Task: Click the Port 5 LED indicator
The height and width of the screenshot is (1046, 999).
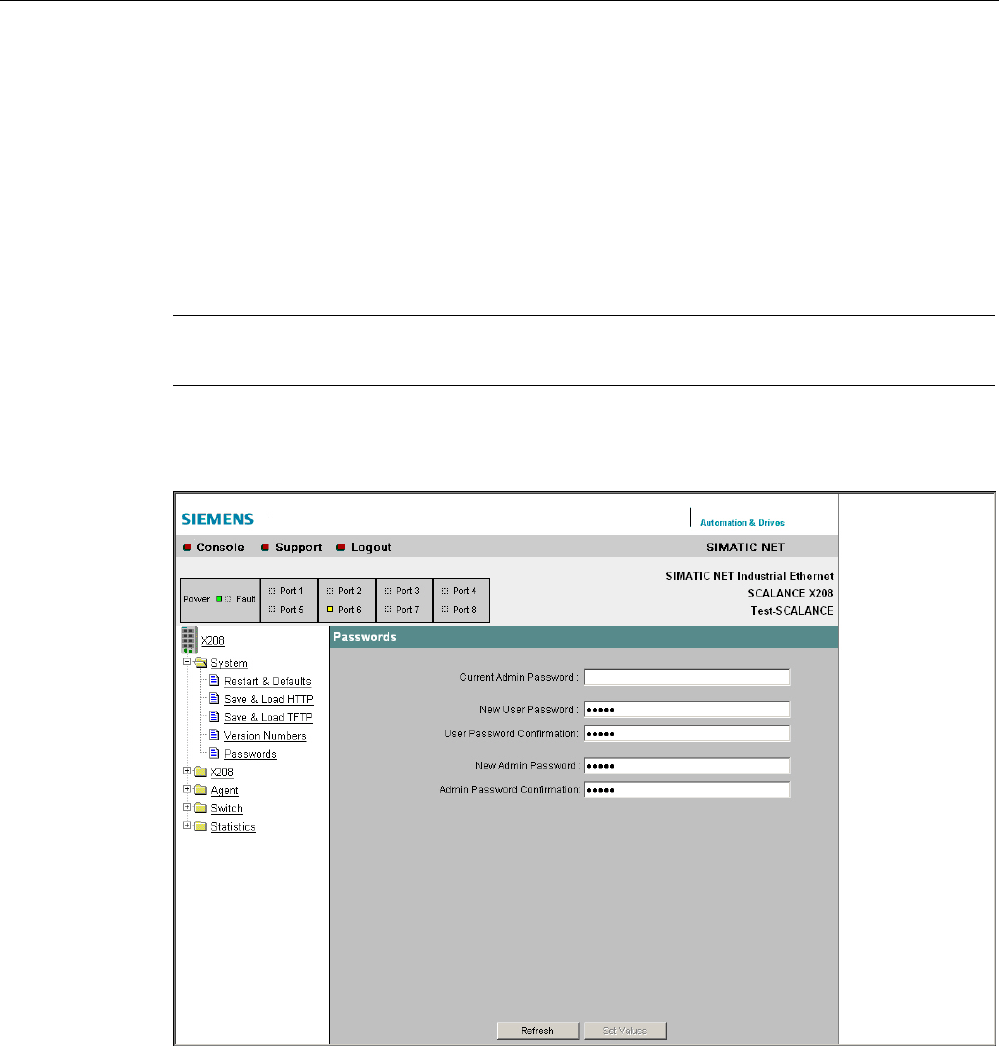Action: coord(272,609)
